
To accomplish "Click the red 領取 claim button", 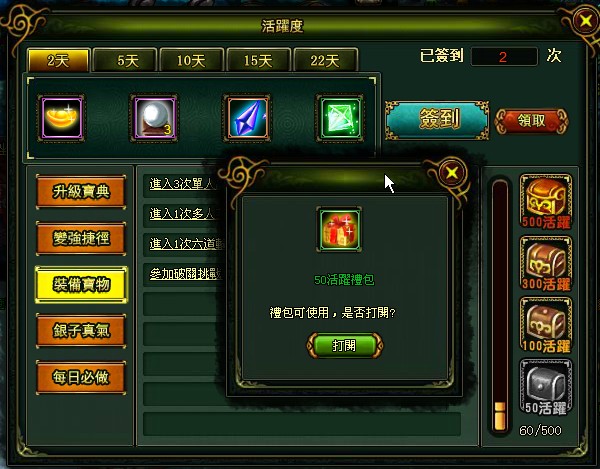I will pyautogui.click(x=532, y=121).
